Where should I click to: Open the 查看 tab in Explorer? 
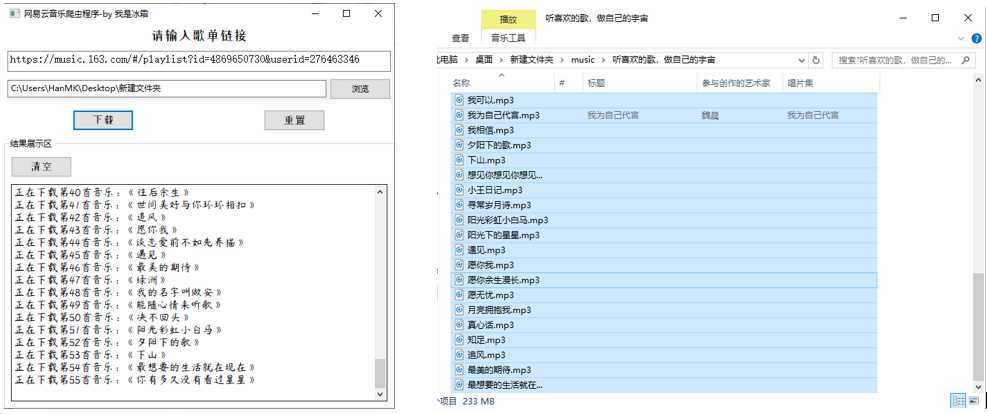tap(460, 38)
